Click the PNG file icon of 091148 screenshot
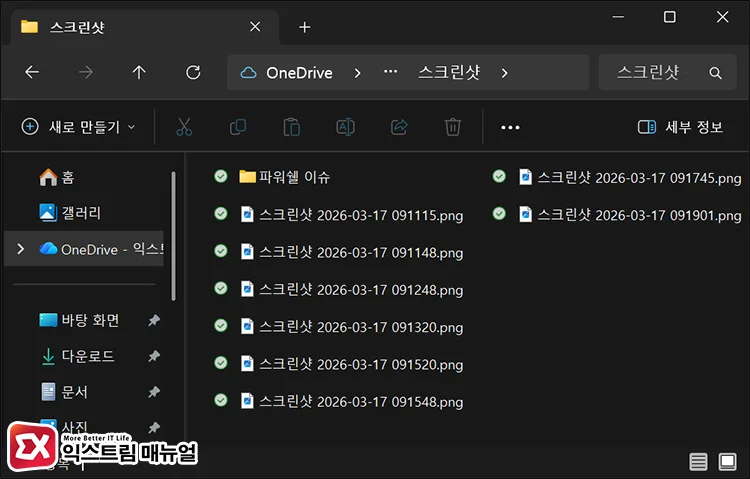This screenshot has height=479, width=750. 247,251
